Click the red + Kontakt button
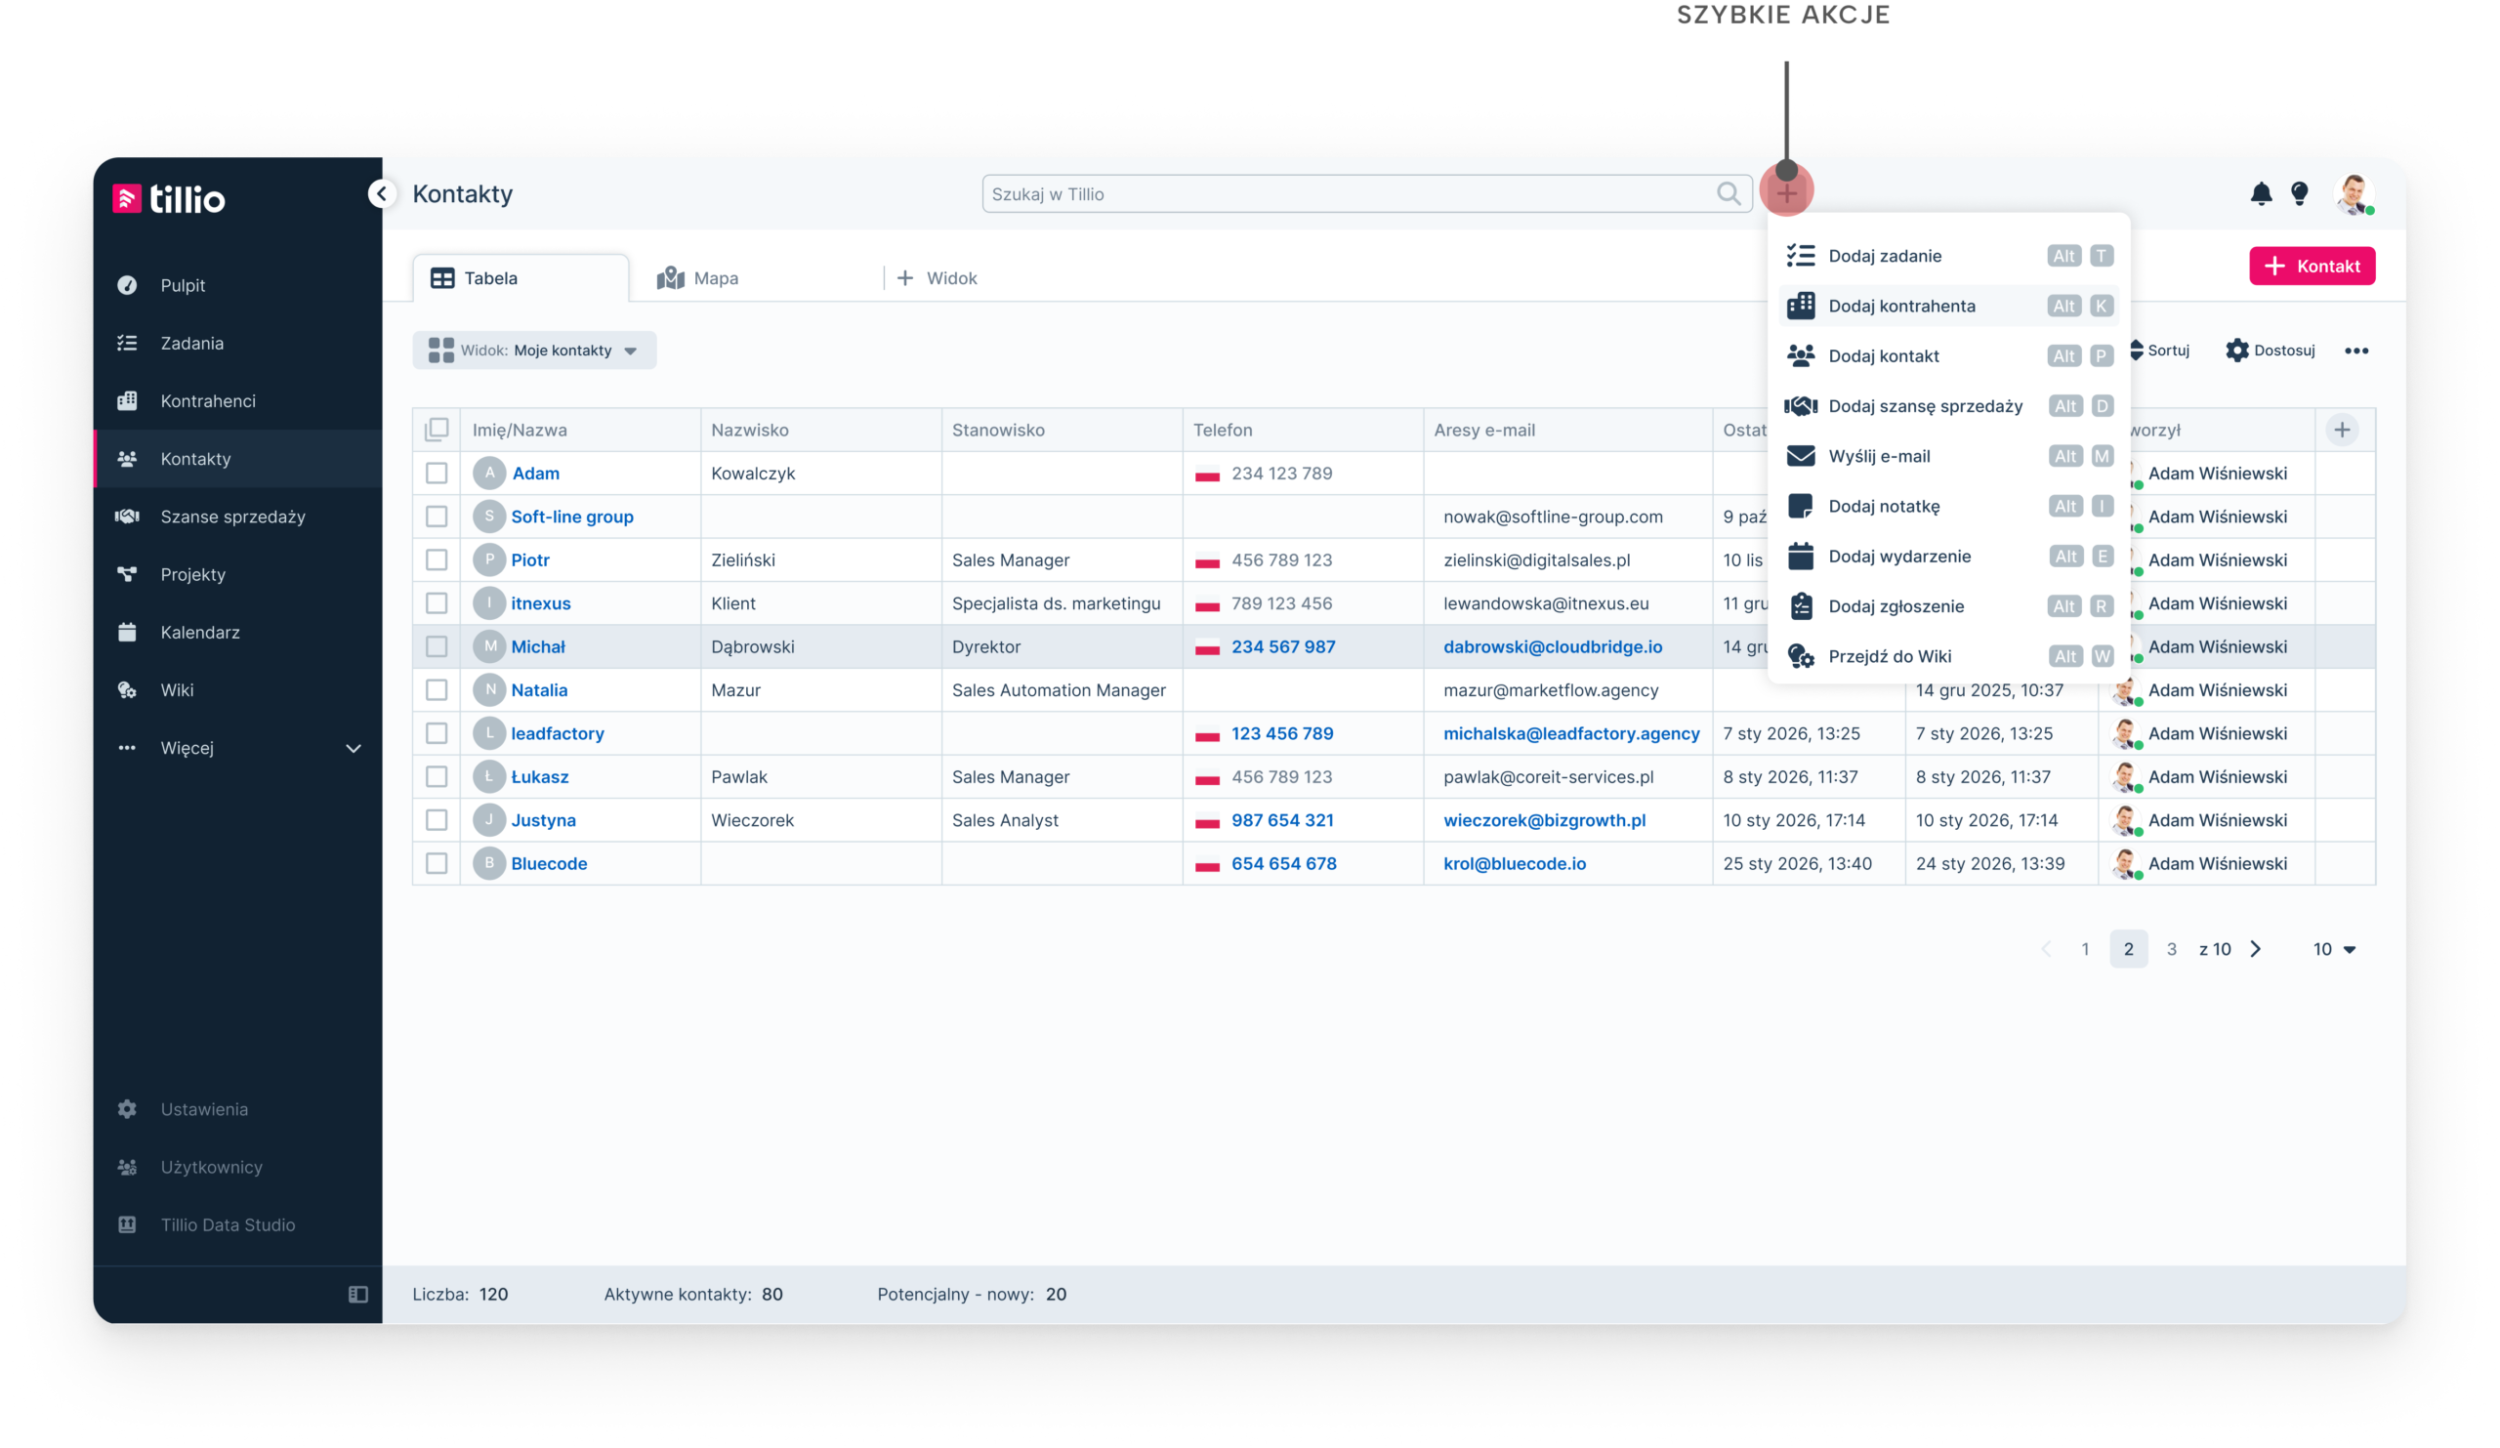The width and height of the screenshot is (2500, 1448). 2312,266
